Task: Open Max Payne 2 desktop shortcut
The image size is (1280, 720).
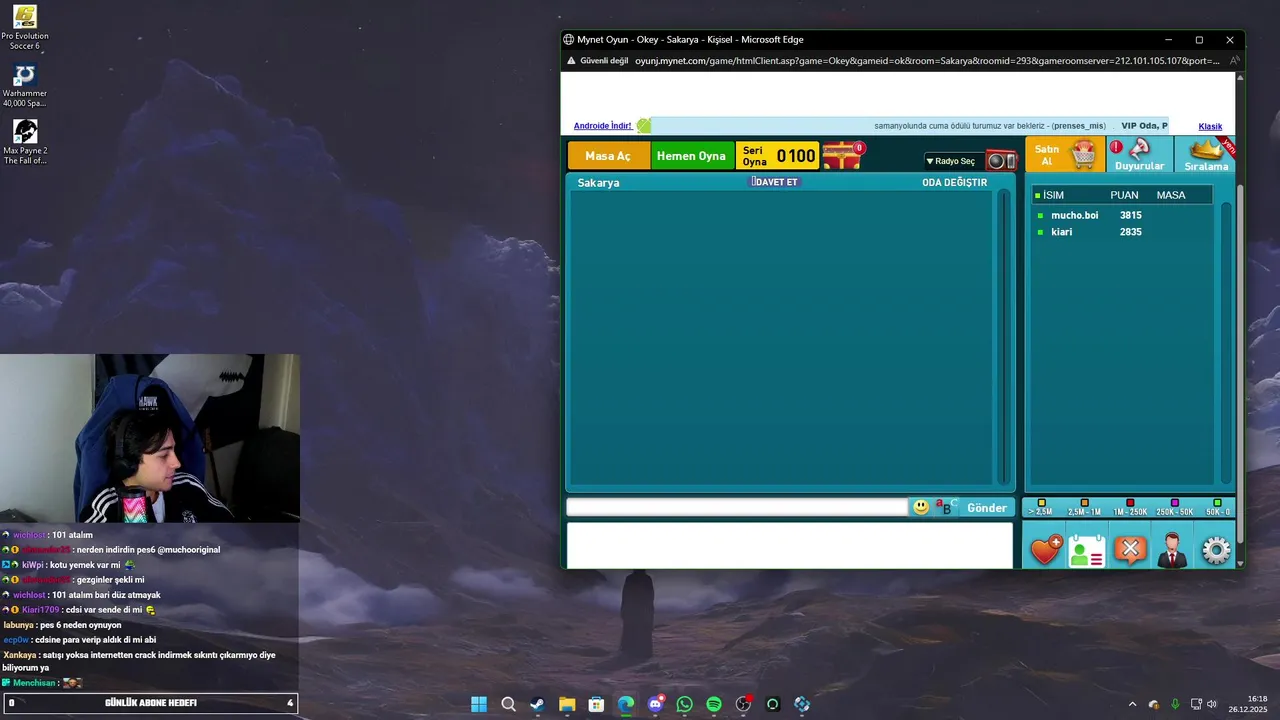Action: [x=25, y=142]
